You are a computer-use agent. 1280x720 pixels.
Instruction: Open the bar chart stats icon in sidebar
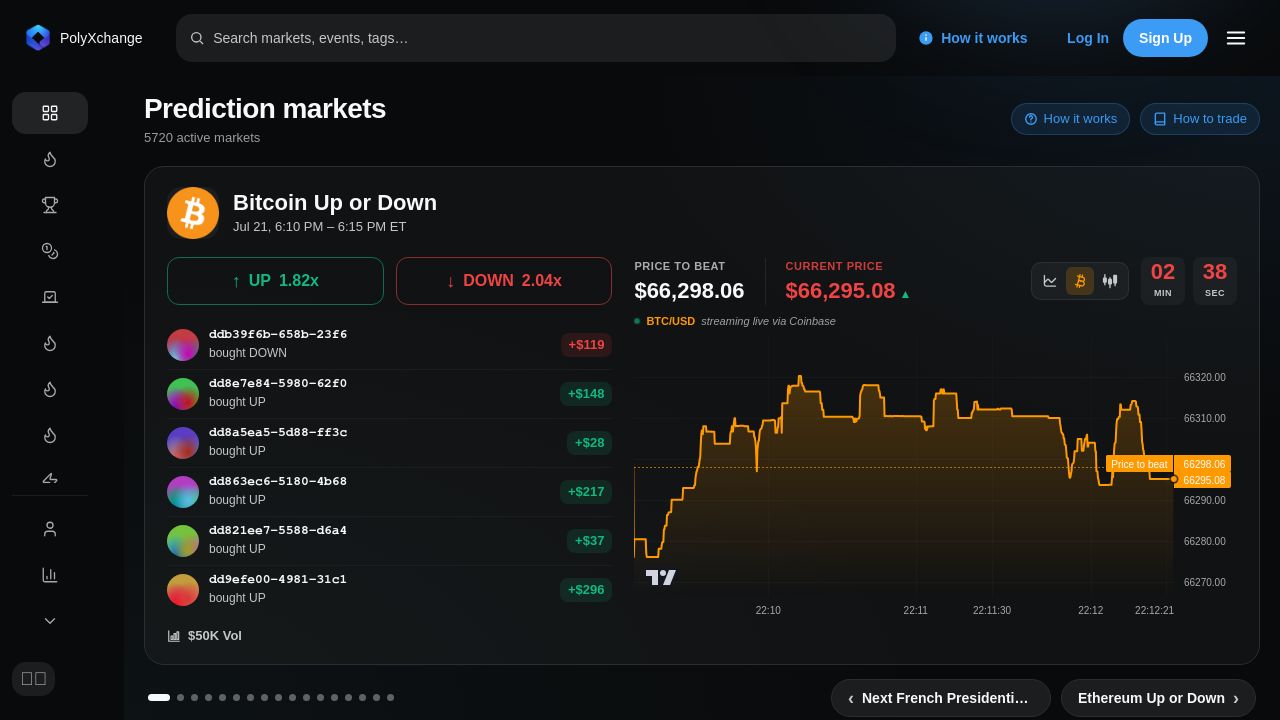(50, 575)
